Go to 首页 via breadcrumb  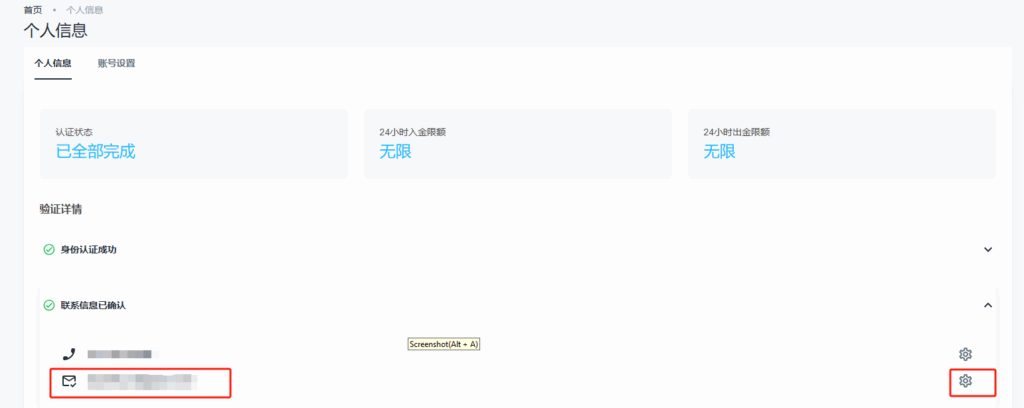pyautogui.click(x=33, y=9)
